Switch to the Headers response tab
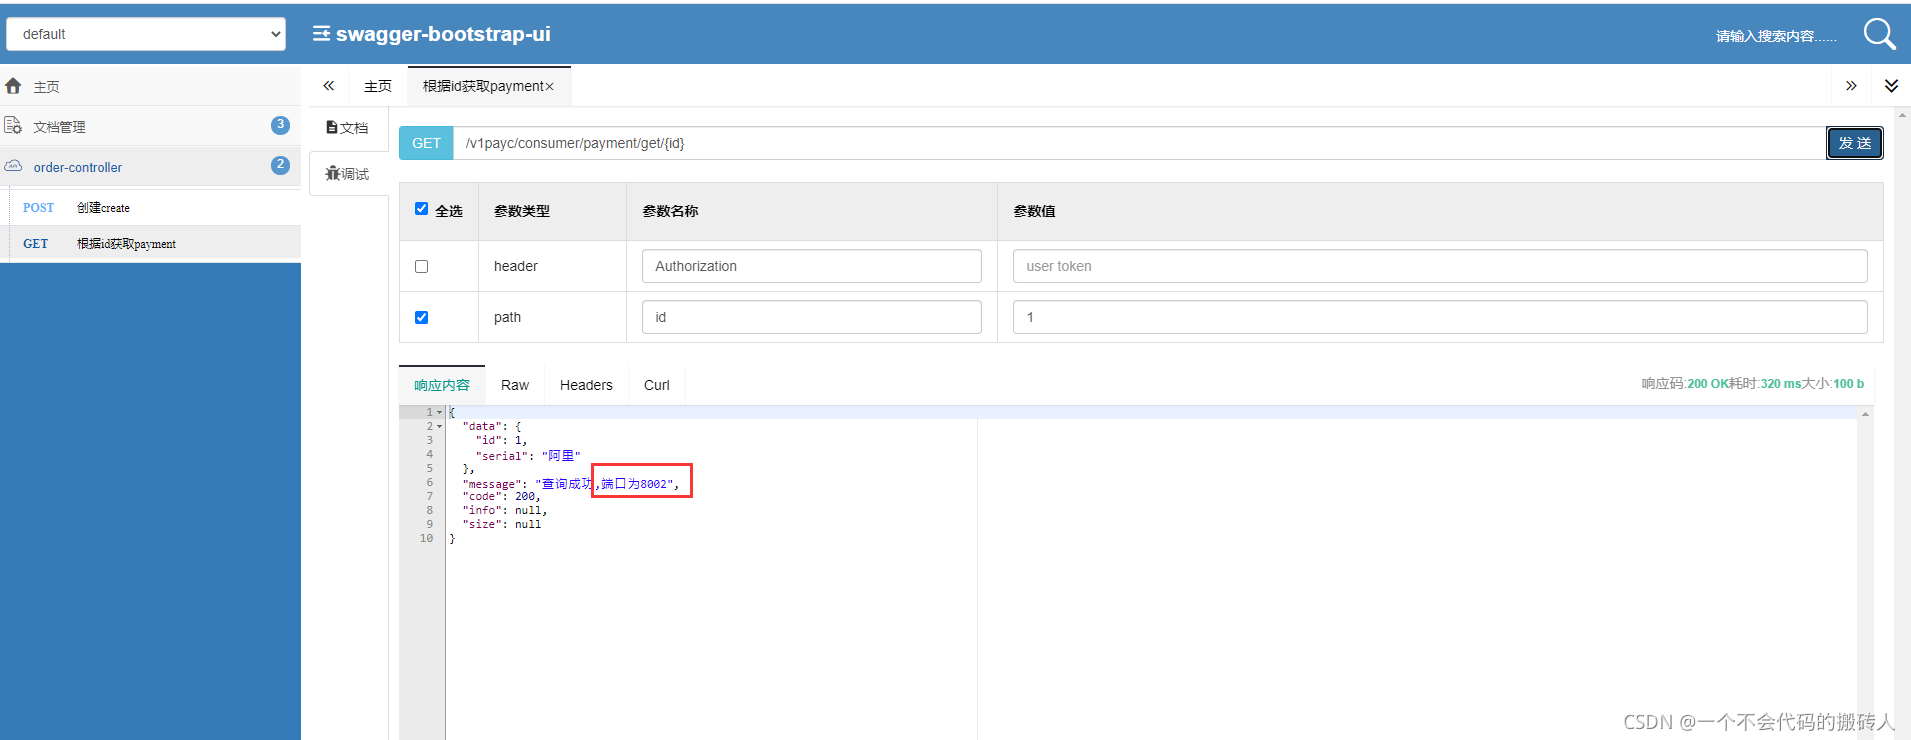1911x740 pixels. [x=586, y=385]
